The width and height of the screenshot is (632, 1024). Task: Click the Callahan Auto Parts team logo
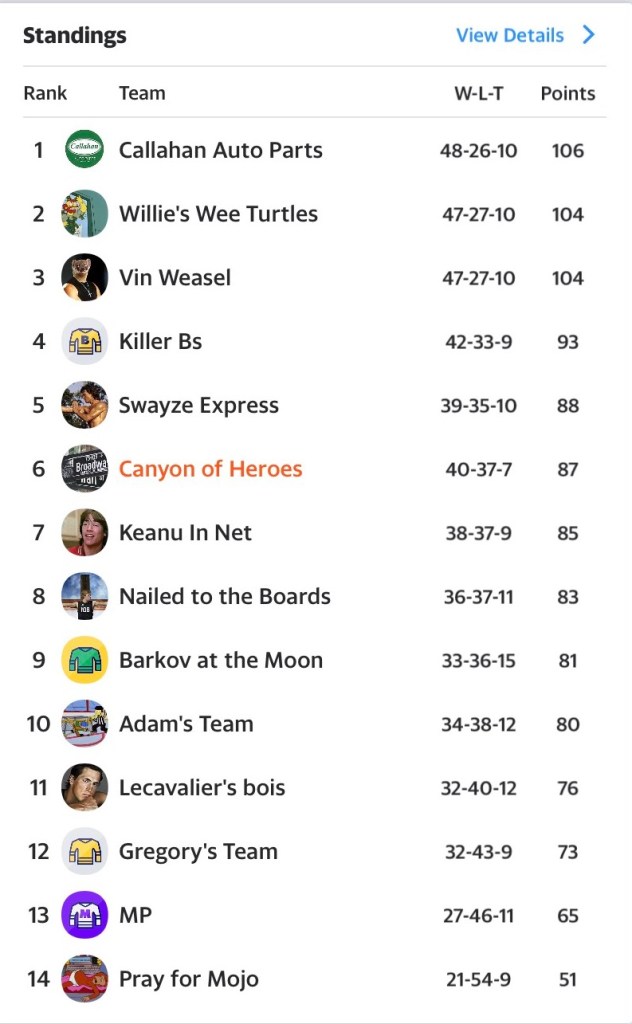[84, 150]
